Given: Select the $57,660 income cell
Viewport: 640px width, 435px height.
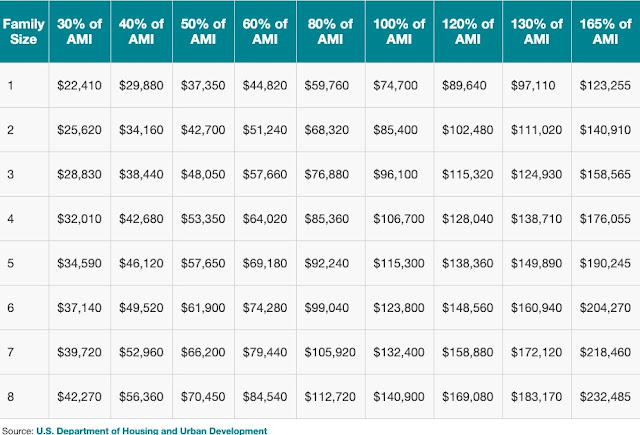Looking at the screenshot, I should pos(263,174).
